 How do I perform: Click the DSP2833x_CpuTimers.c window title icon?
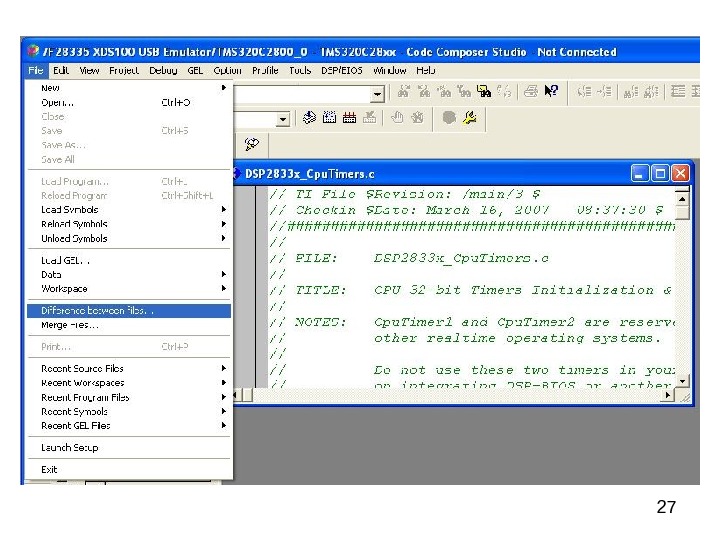(x=237, y=174)
